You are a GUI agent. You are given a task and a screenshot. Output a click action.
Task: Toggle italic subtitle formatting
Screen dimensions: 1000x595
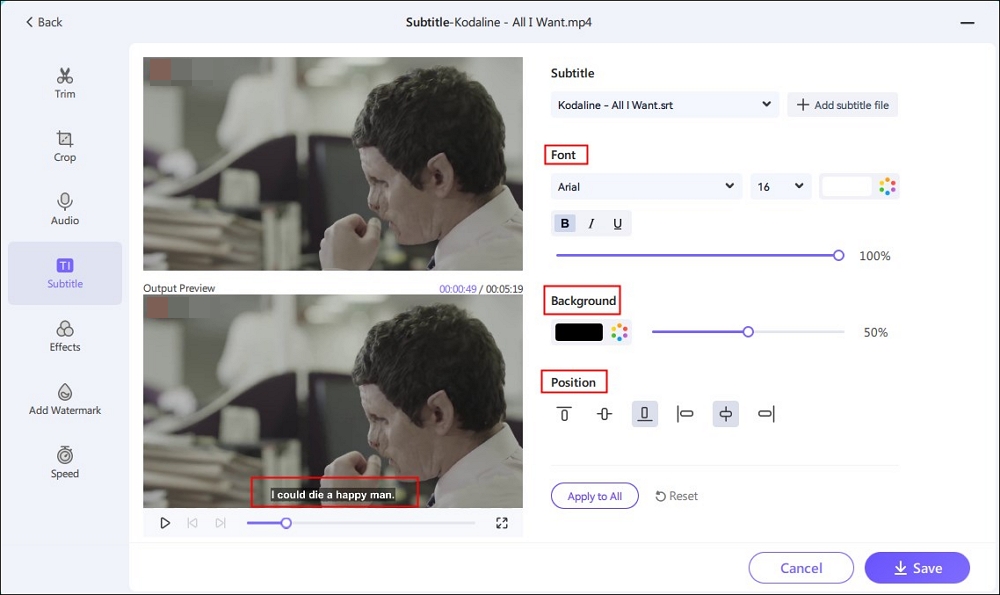click(x=591, y=224)
